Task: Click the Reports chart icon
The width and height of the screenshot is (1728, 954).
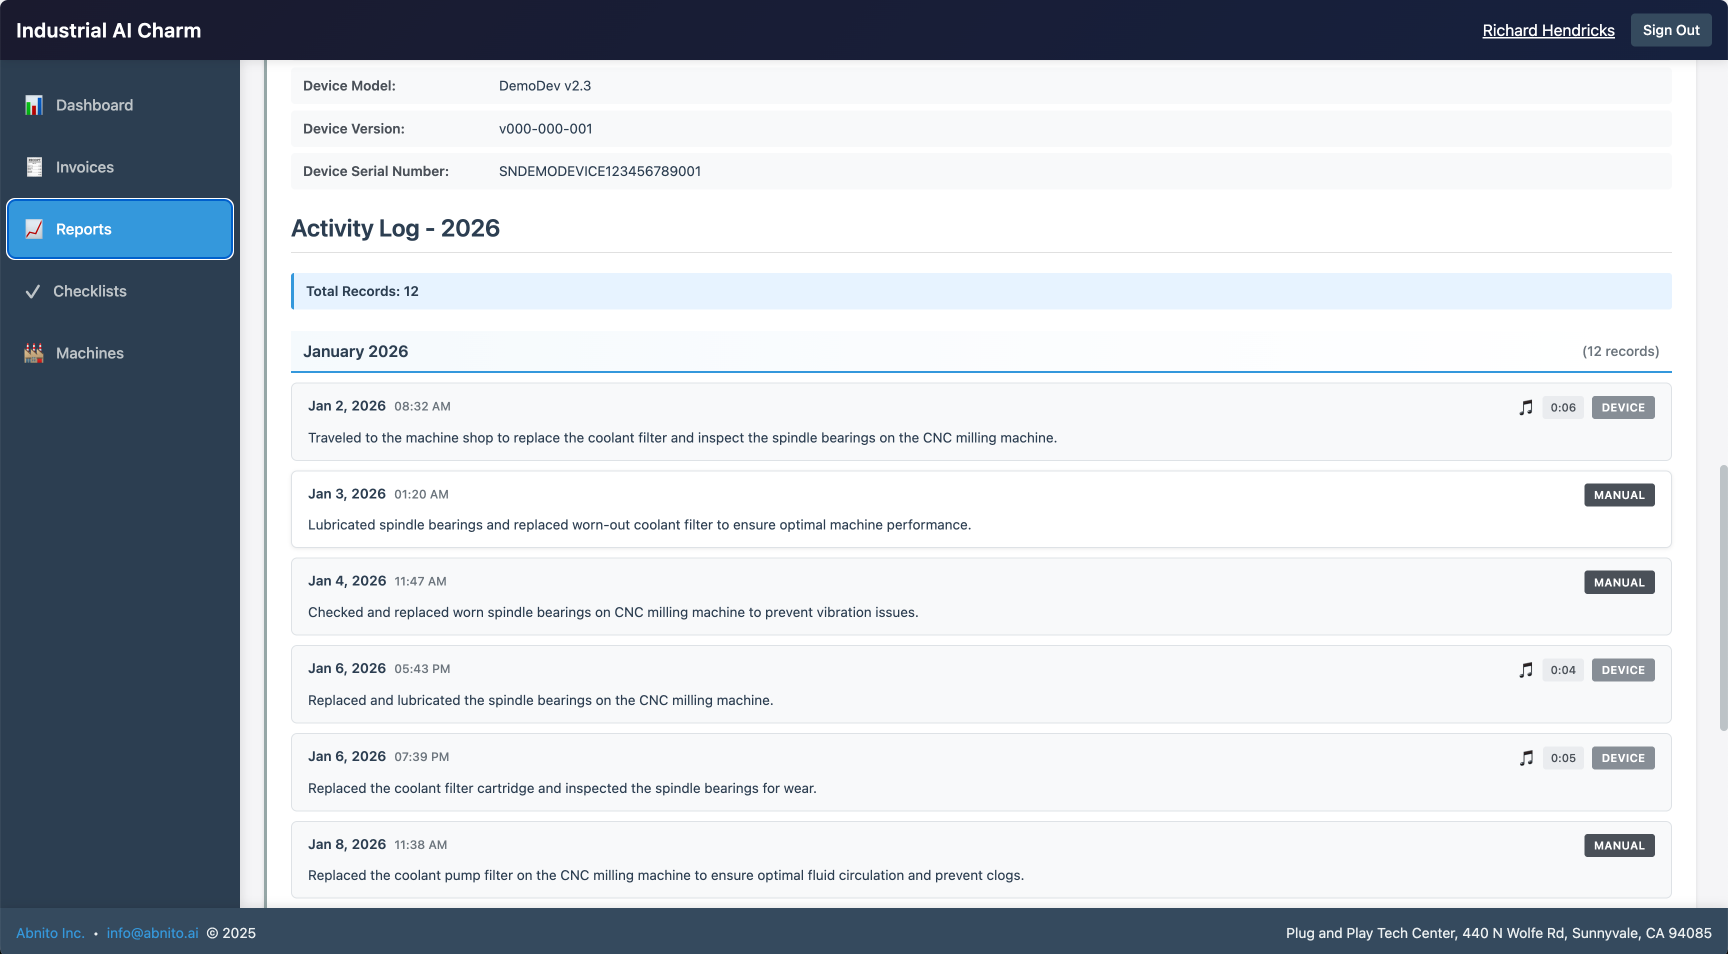Action: [33, 229]
